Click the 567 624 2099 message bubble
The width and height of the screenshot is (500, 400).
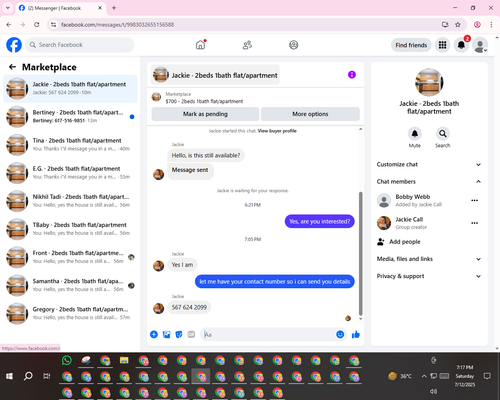(189, 307)
